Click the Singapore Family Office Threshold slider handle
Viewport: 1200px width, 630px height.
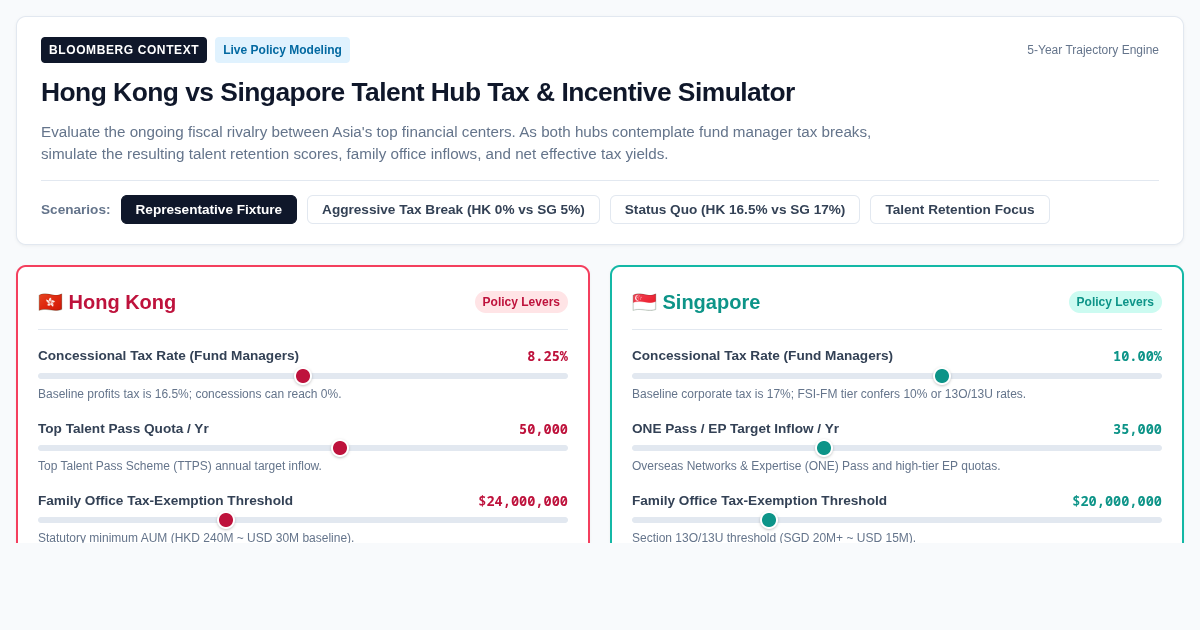click(x=769, y=520)
